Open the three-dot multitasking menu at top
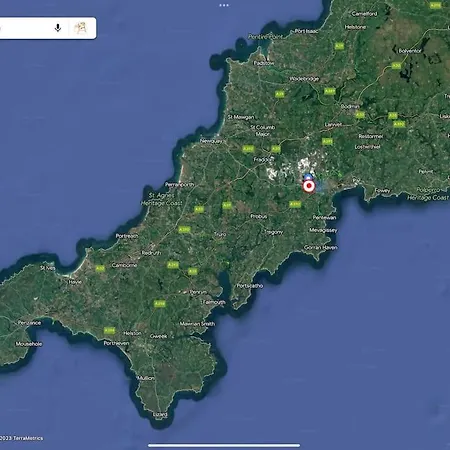The image size is (450, 450). click(224, 5)
